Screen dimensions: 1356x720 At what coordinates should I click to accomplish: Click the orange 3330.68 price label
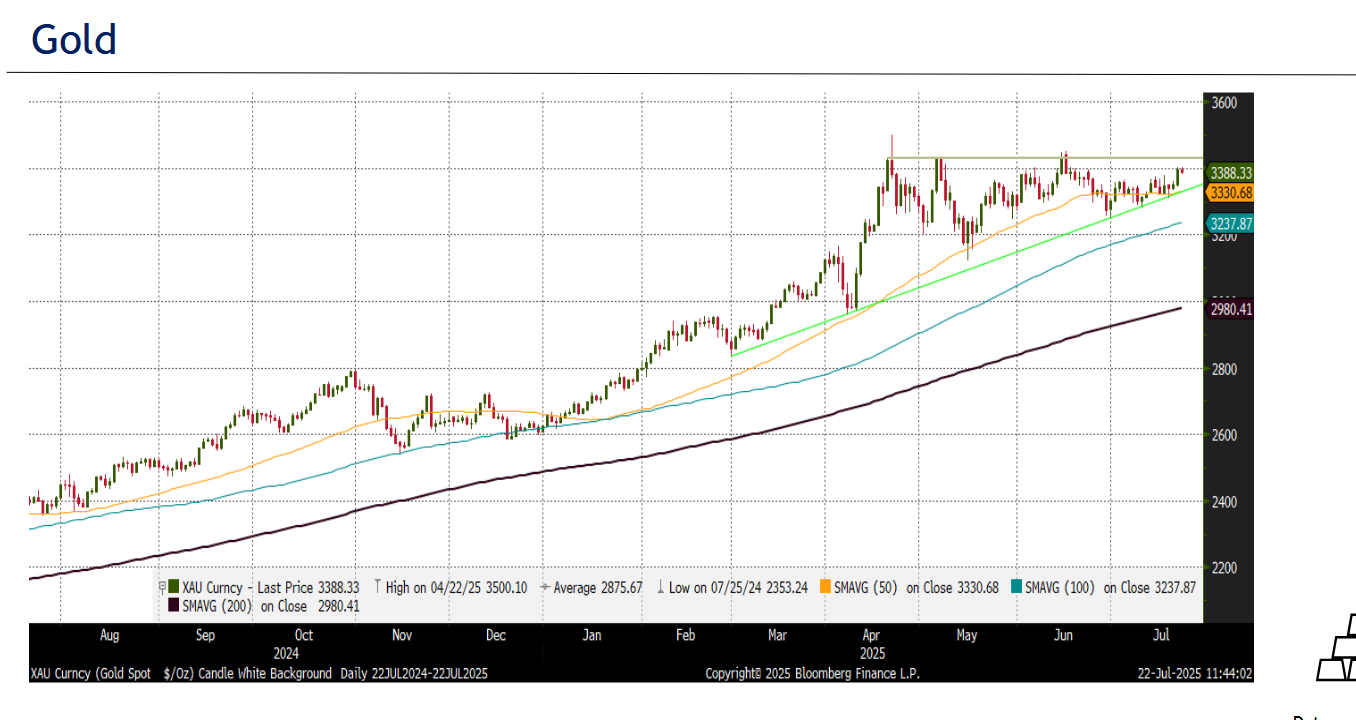coord(1230,192)
